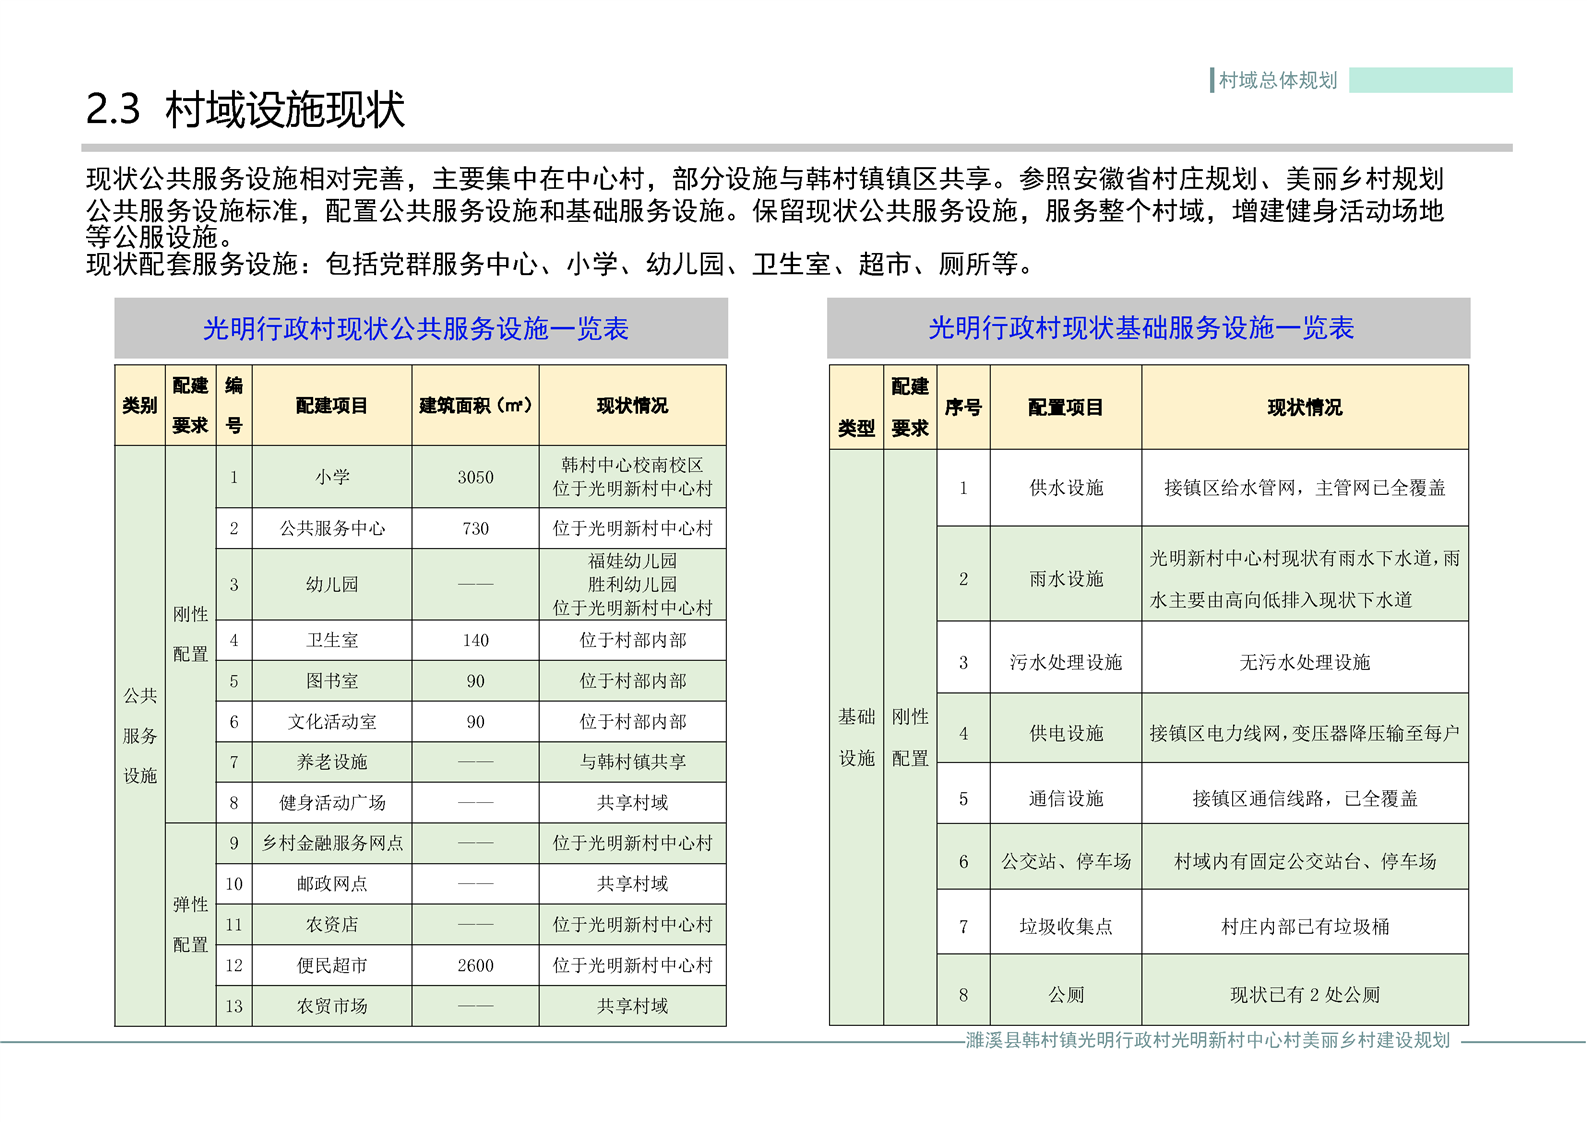Screen dimensions: 1587x1122
Task: Click the heading '2.3 村域设施现状'
Action: pos(245,109)
